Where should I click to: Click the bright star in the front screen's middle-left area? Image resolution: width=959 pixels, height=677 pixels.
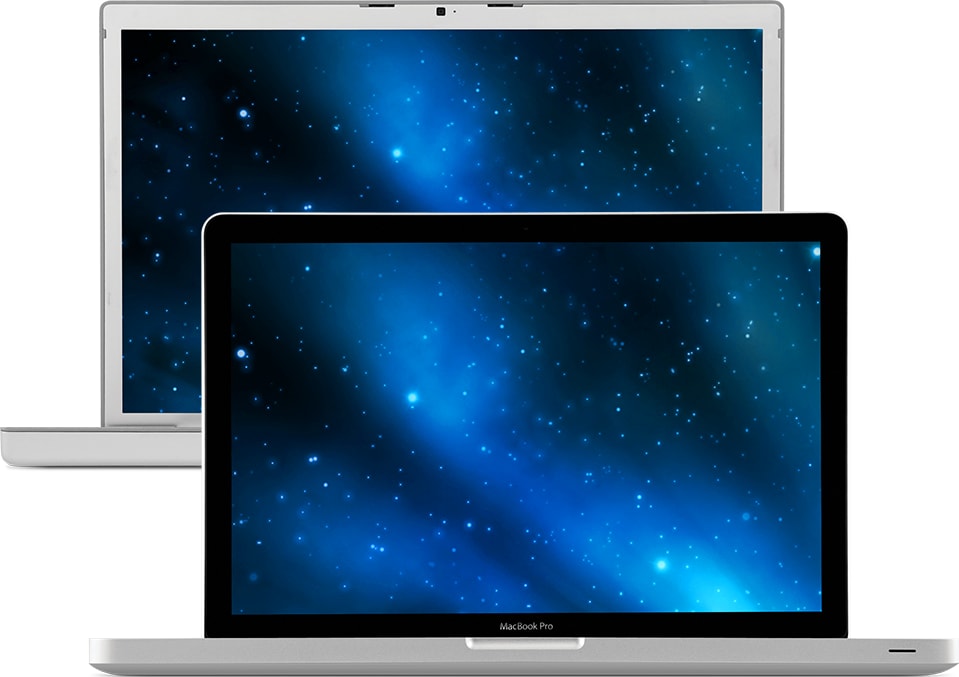(x=411, y=398)
